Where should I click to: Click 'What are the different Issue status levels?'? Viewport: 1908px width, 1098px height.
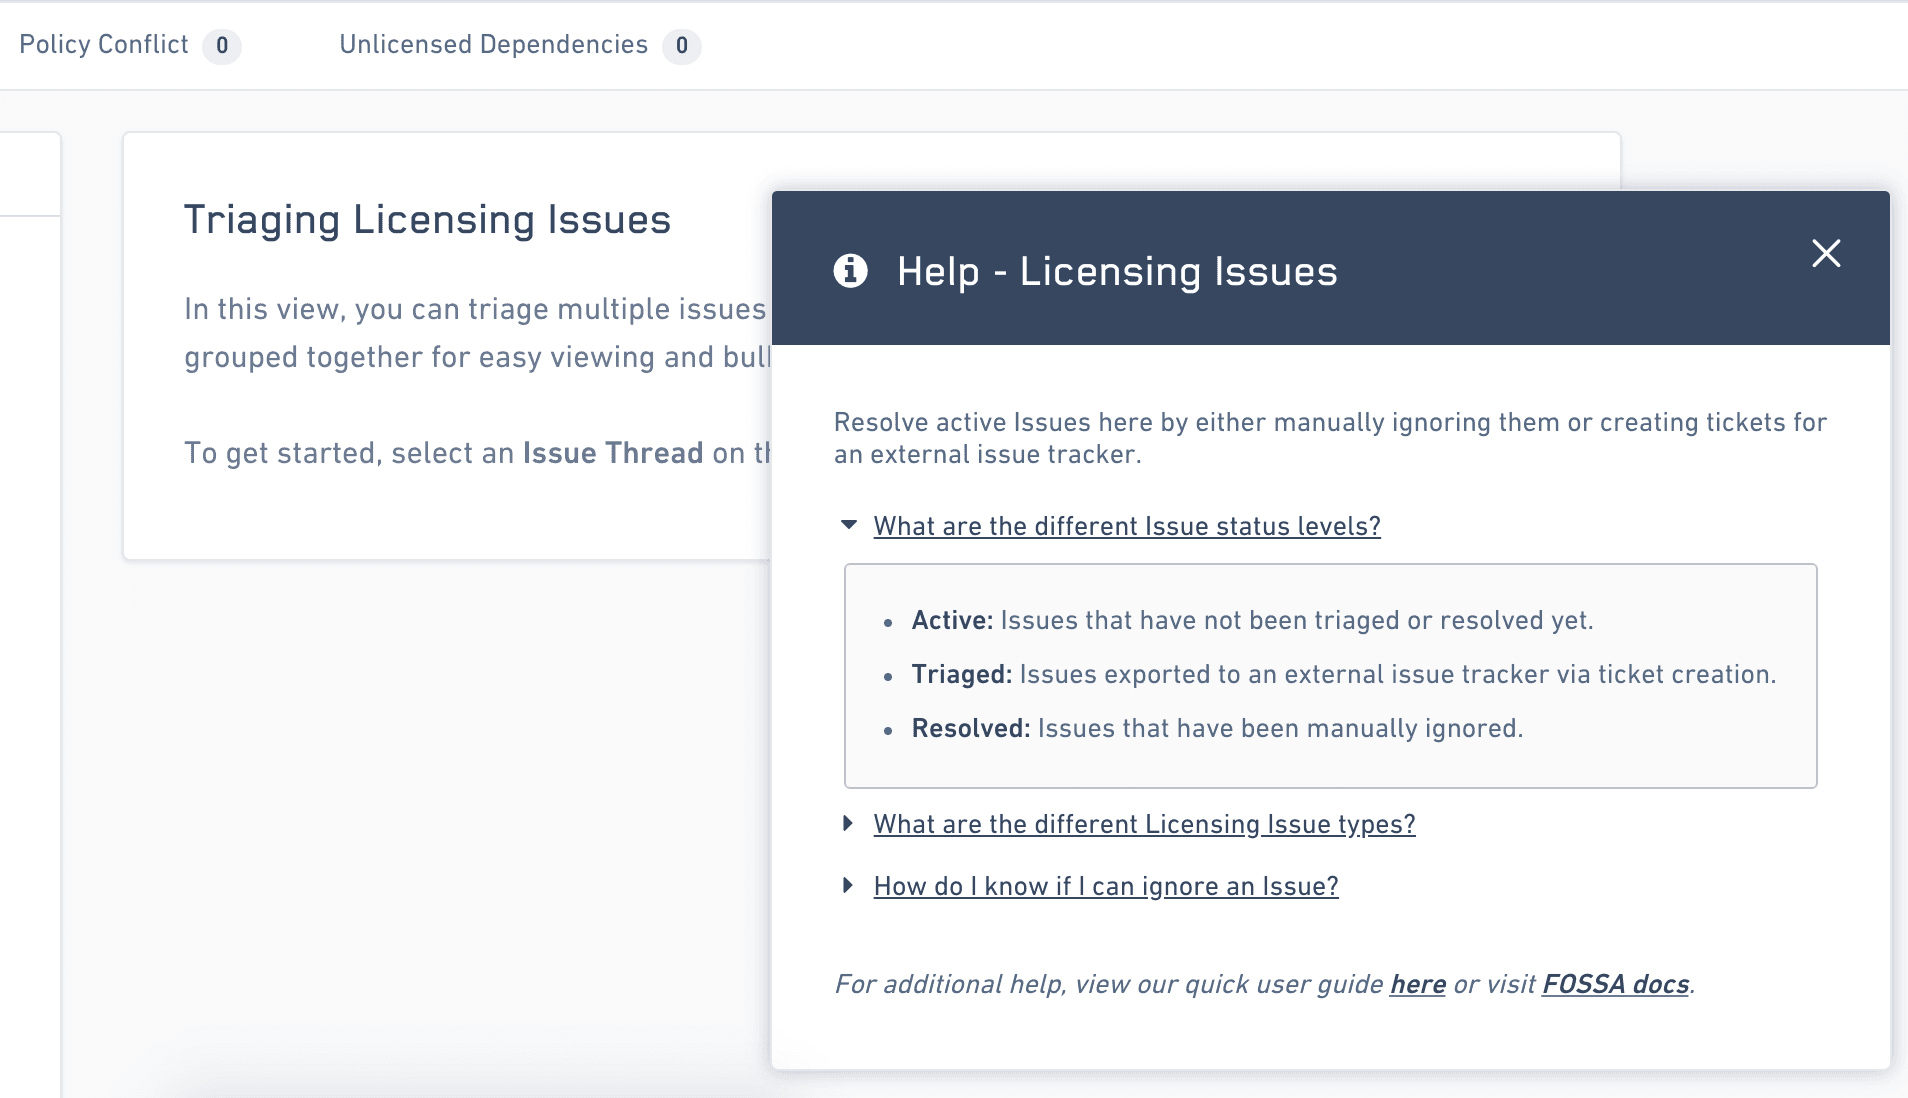(1126, 526)
